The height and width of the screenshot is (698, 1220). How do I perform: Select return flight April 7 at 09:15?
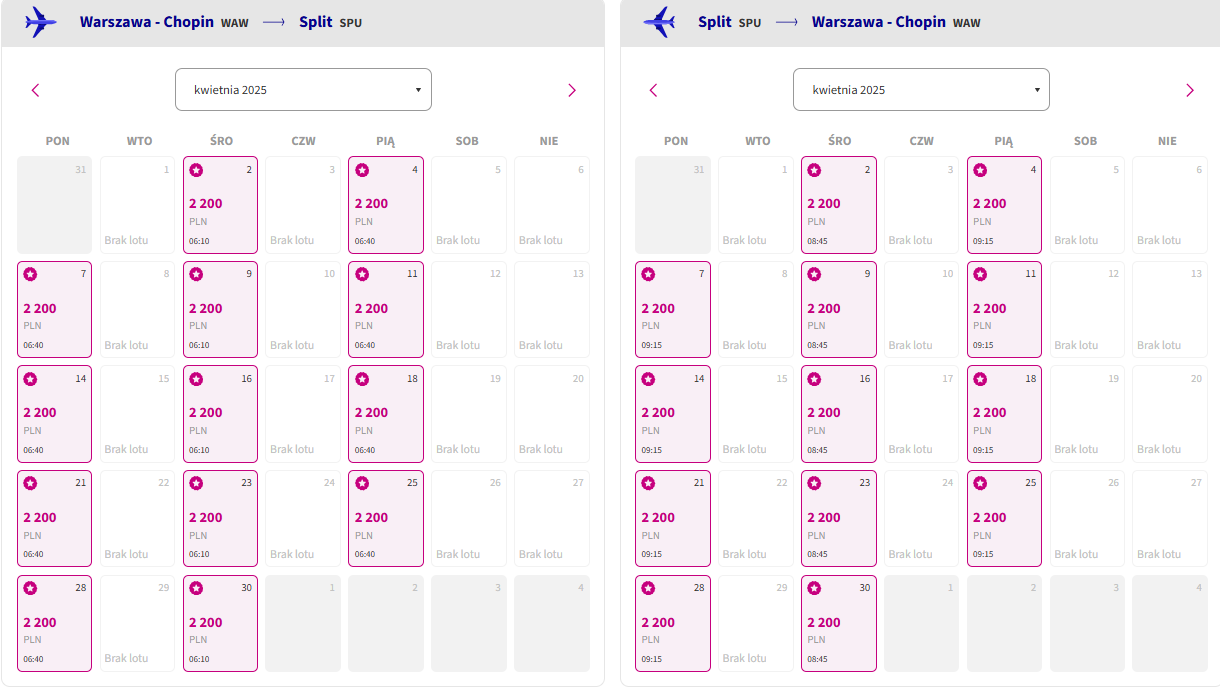[673, 309]
